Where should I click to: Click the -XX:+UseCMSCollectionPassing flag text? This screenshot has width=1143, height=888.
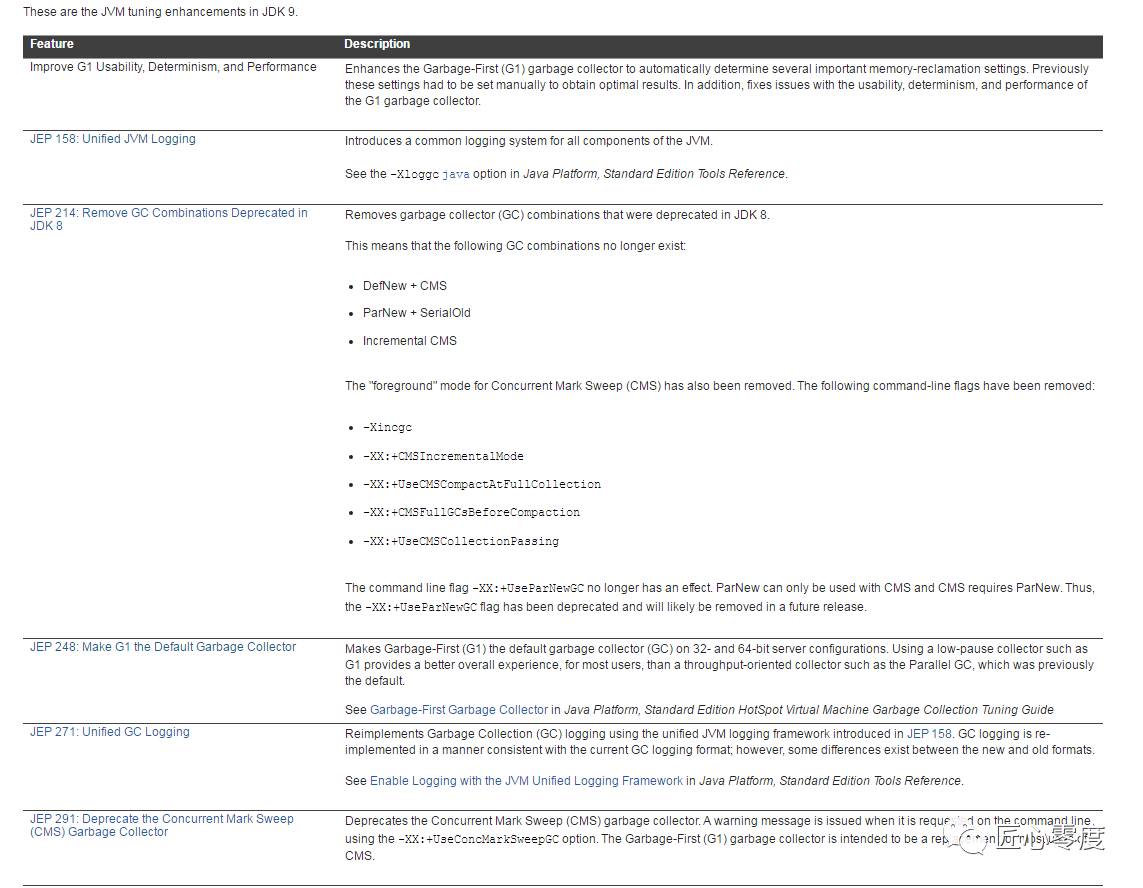(461, 542)
